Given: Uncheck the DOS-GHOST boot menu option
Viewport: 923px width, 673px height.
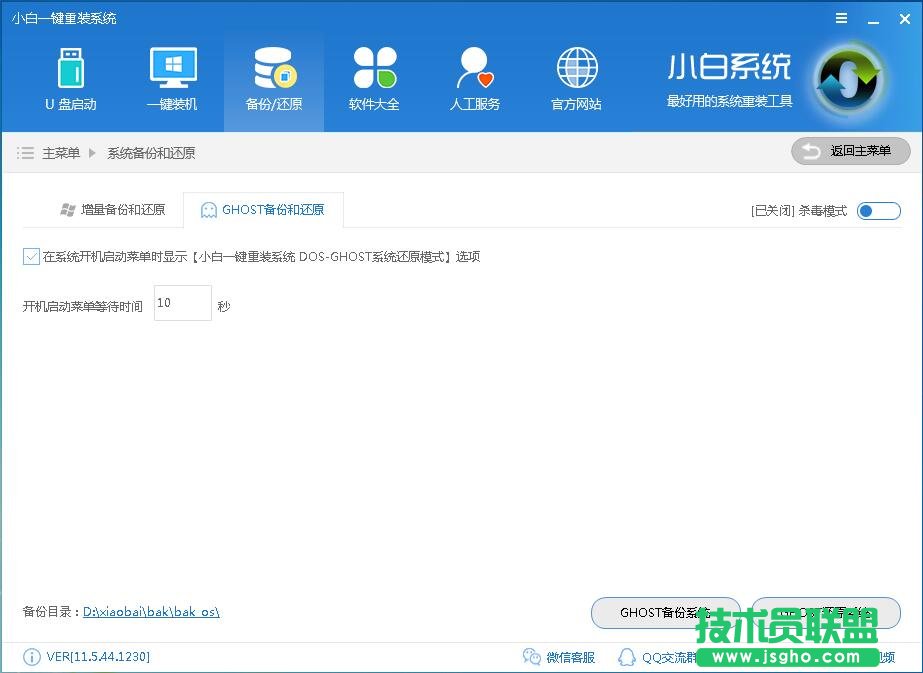Looking at the screenshot, I should 31,257.
